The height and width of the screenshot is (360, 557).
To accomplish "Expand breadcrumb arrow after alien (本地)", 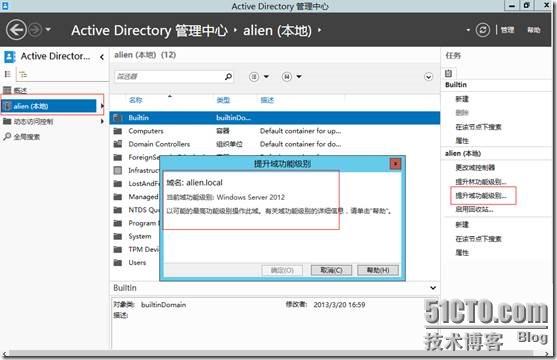I will 319,30.
